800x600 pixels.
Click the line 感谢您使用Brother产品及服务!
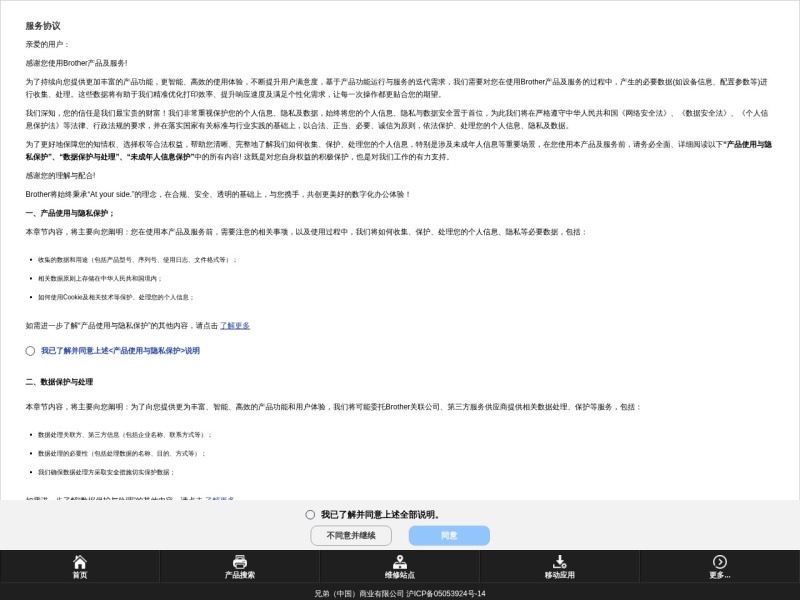click(x=77, y=63)
